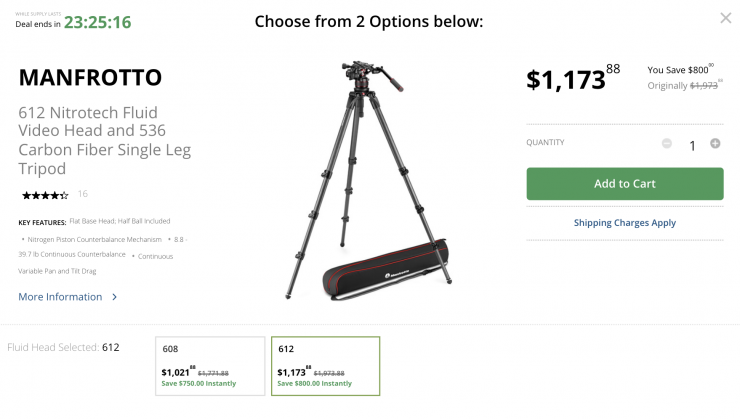Decrease quantity with the minus icon

pos(667,144)
